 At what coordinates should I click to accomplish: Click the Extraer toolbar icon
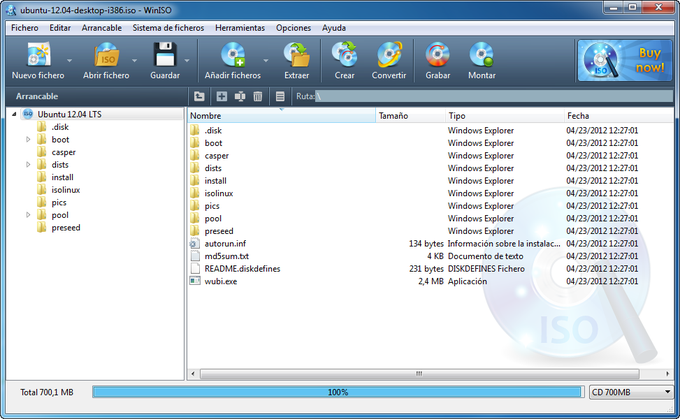tap(297, 54)
